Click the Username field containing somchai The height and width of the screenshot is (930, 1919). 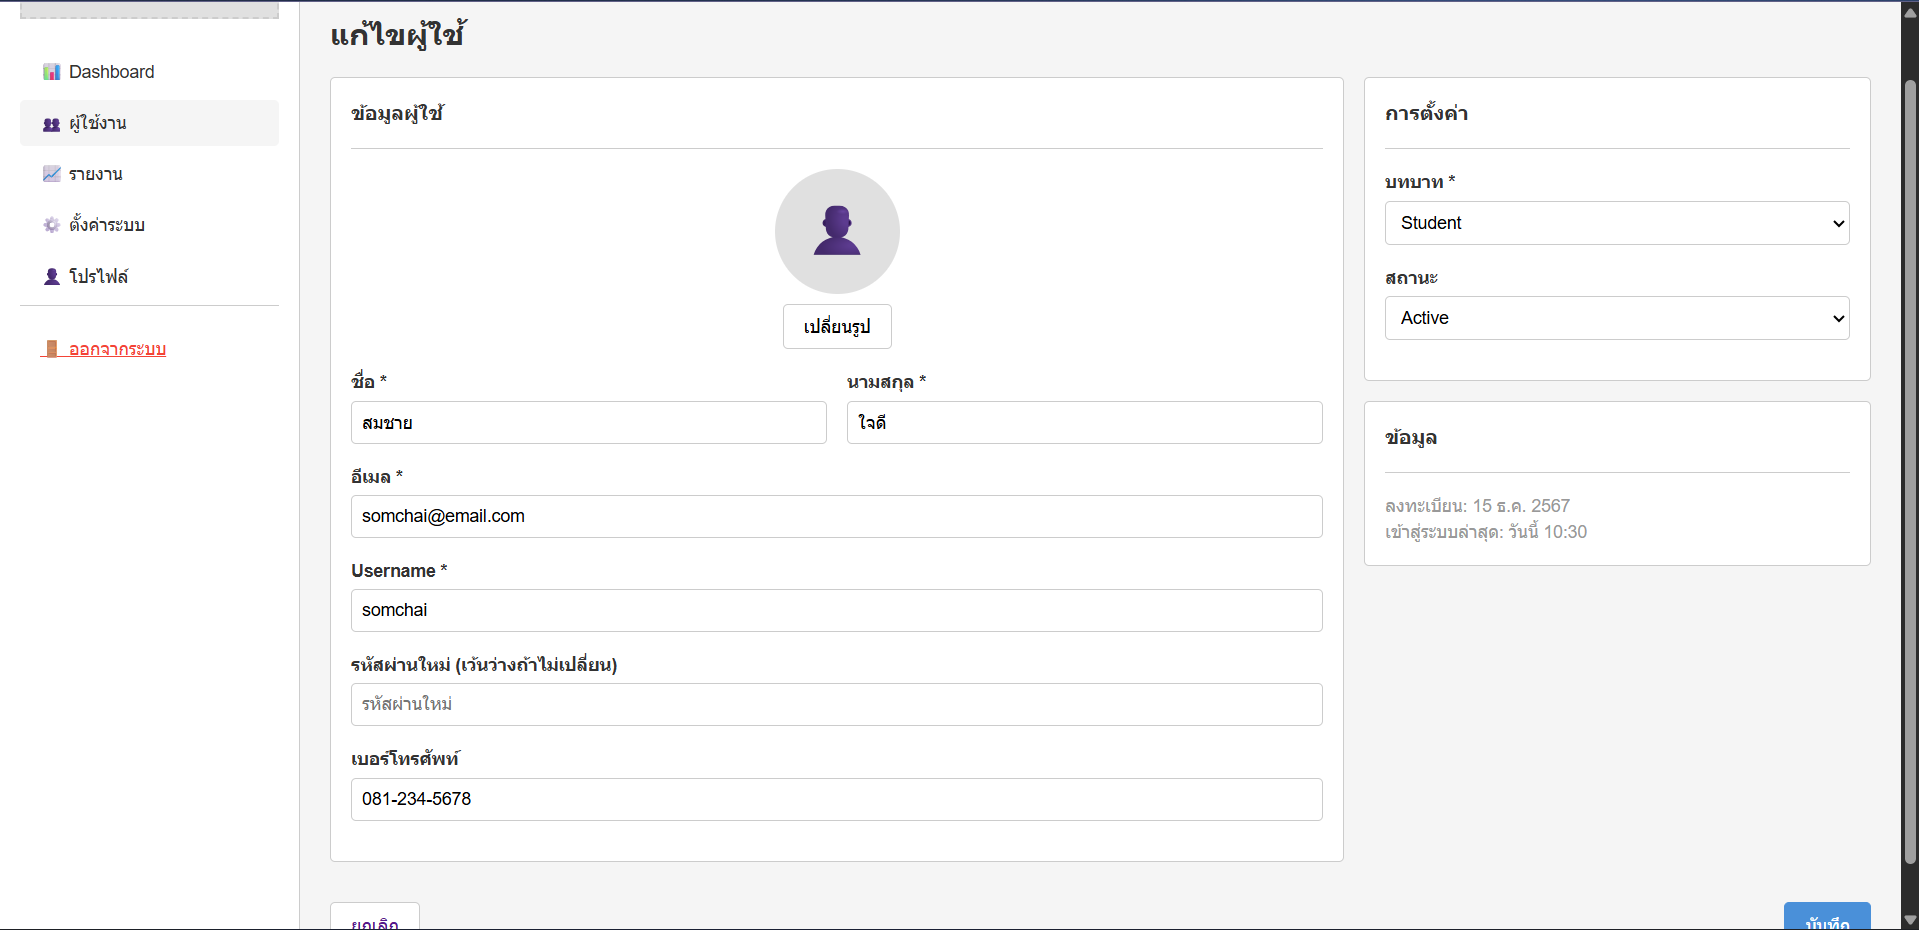point(836,610)
